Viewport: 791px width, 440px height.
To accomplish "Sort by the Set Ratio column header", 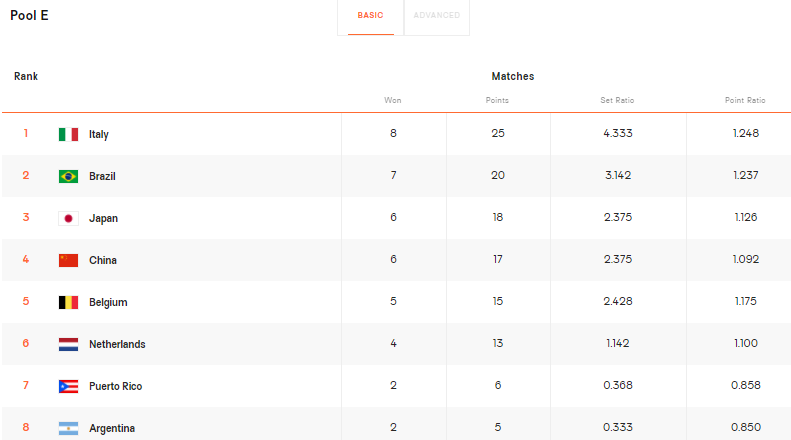I will pyautogui.click(x=617, y=100).
